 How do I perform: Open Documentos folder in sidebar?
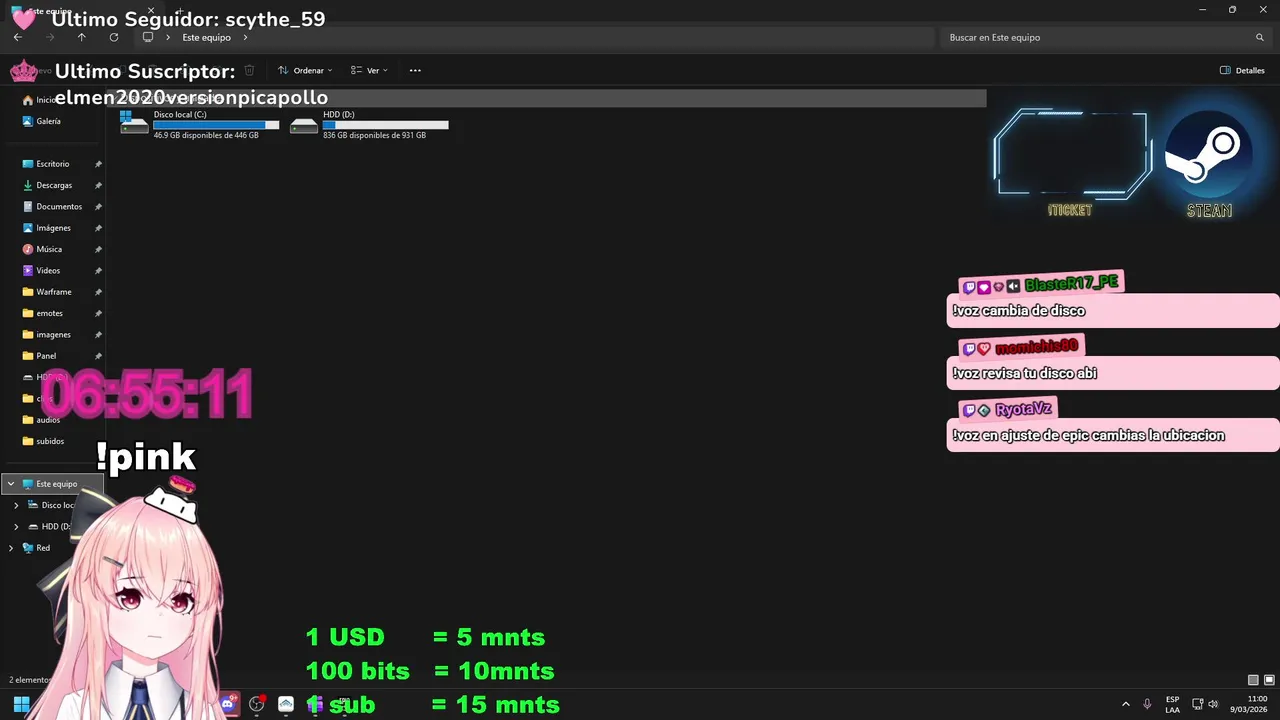(59, 206)
